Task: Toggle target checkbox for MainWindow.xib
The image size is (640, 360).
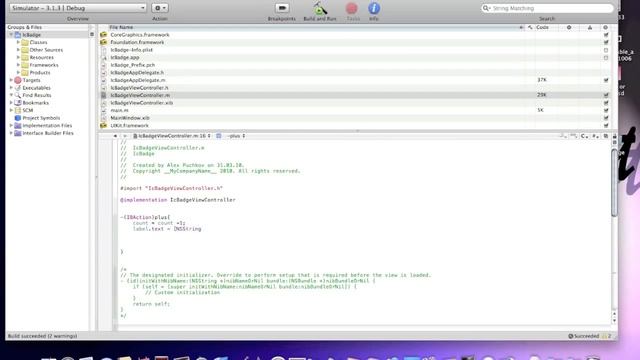Action: pyautogui.click(x=606, y=118)
